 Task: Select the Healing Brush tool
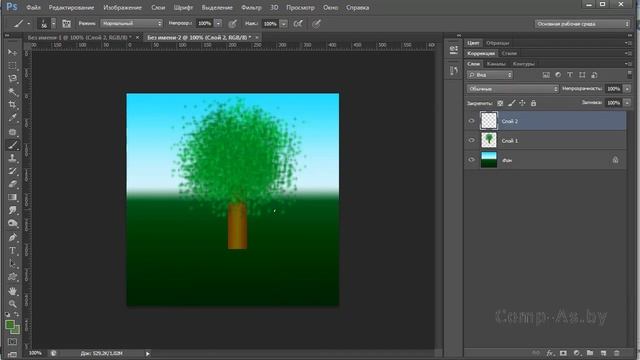tap(12, 132)
